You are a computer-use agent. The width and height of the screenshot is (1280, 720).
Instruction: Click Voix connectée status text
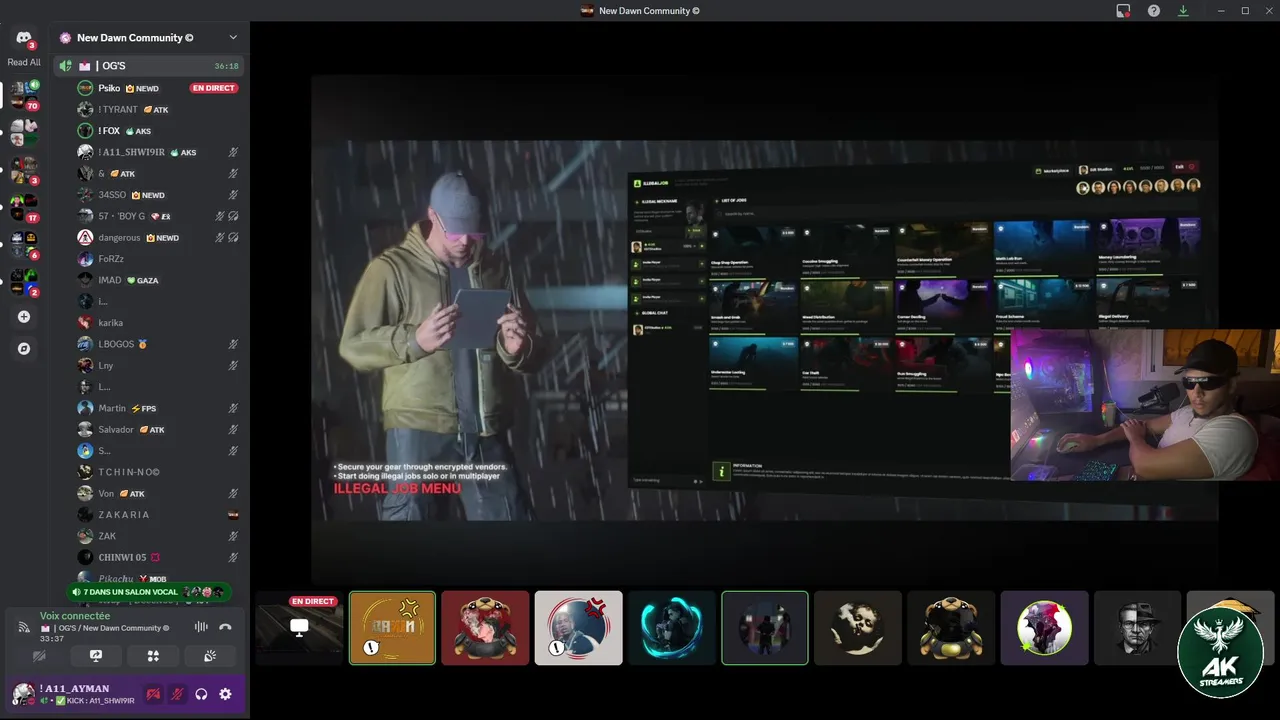click(x=75, y=616)
